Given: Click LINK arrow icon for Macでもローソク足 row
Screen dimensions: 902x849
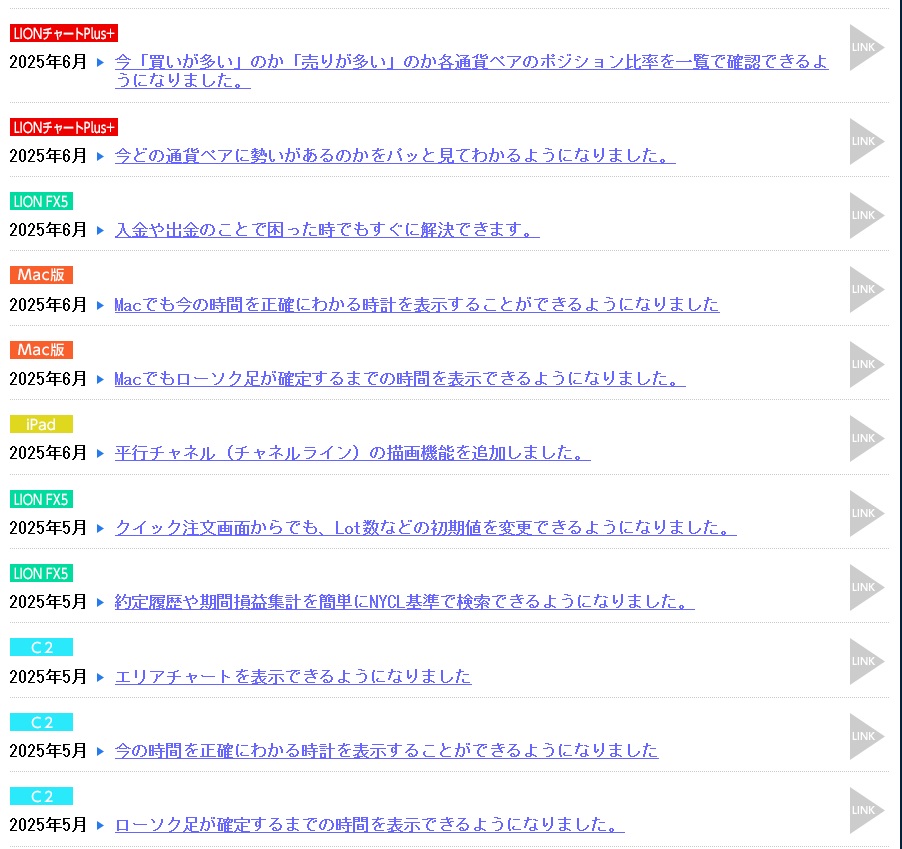Looking at the screenshot, I should [x=866, y=364].
